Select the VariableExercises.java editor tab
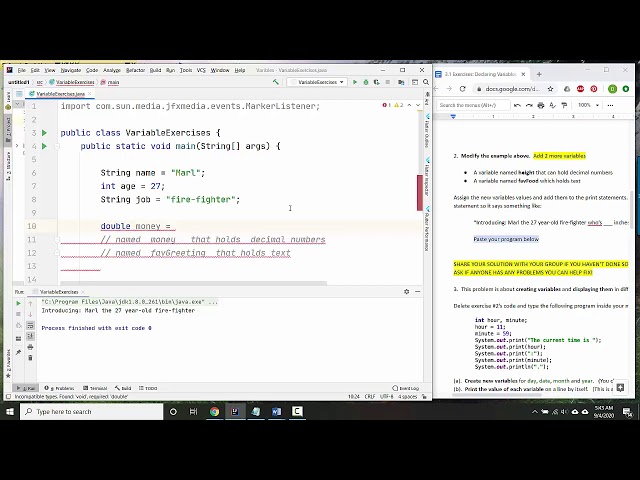This screenshot has width=640, height=480. click(60, 94)
